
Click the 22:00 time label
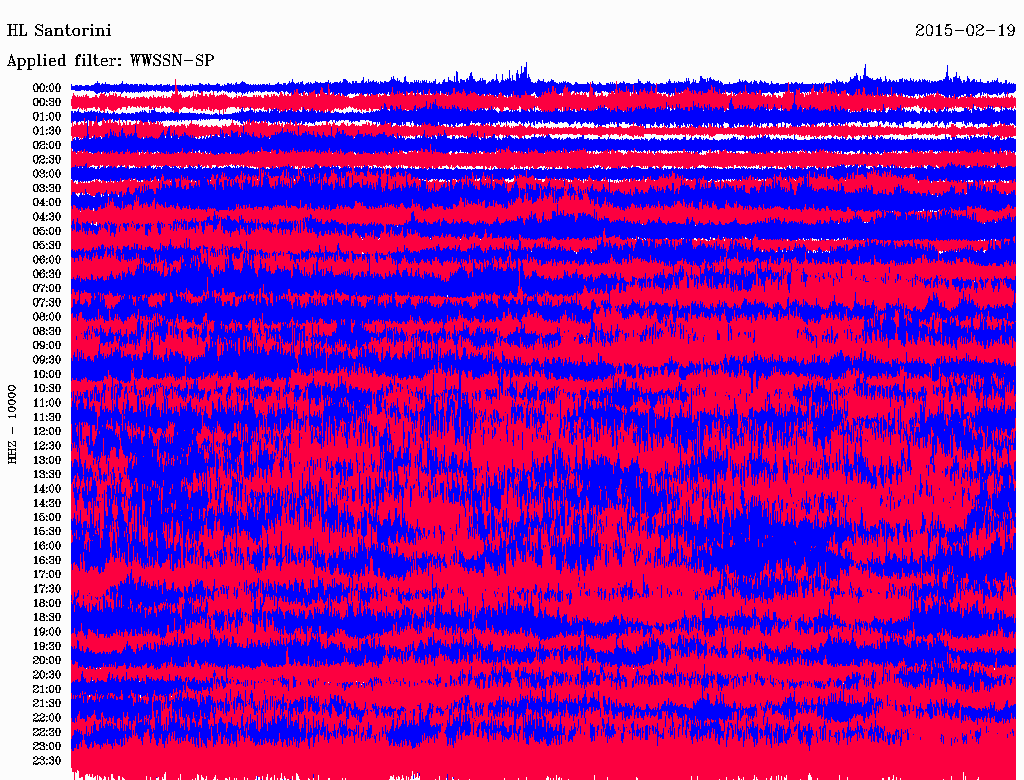(46, 718)
